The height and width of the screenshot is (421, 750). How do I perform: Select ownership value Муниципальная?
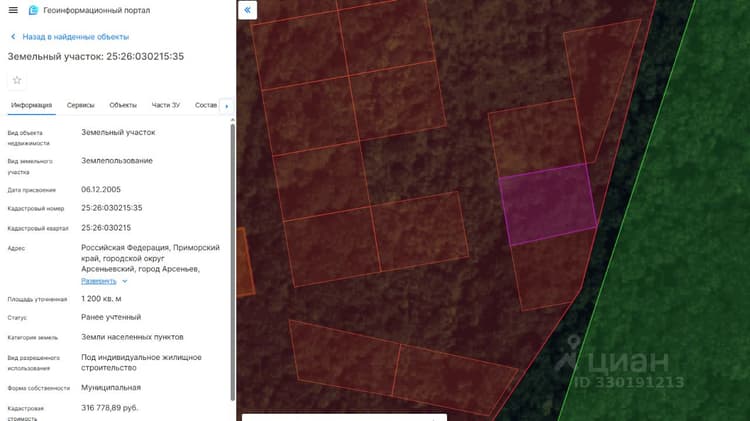(x=111, y=388)
